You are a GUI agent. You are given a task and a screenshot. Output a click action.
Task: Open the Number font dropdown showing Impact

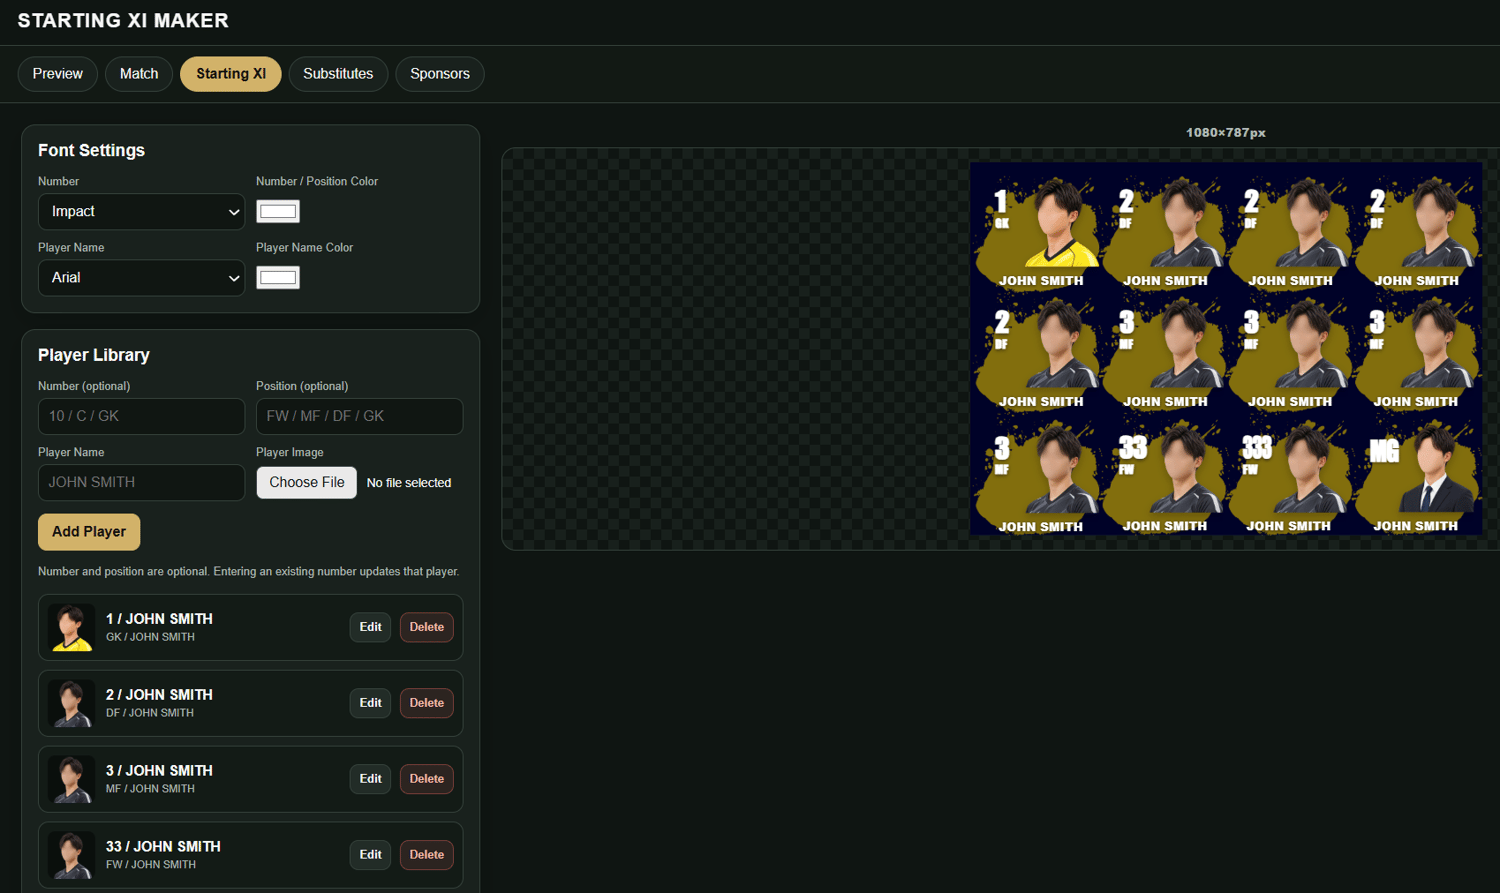[141, 212]
